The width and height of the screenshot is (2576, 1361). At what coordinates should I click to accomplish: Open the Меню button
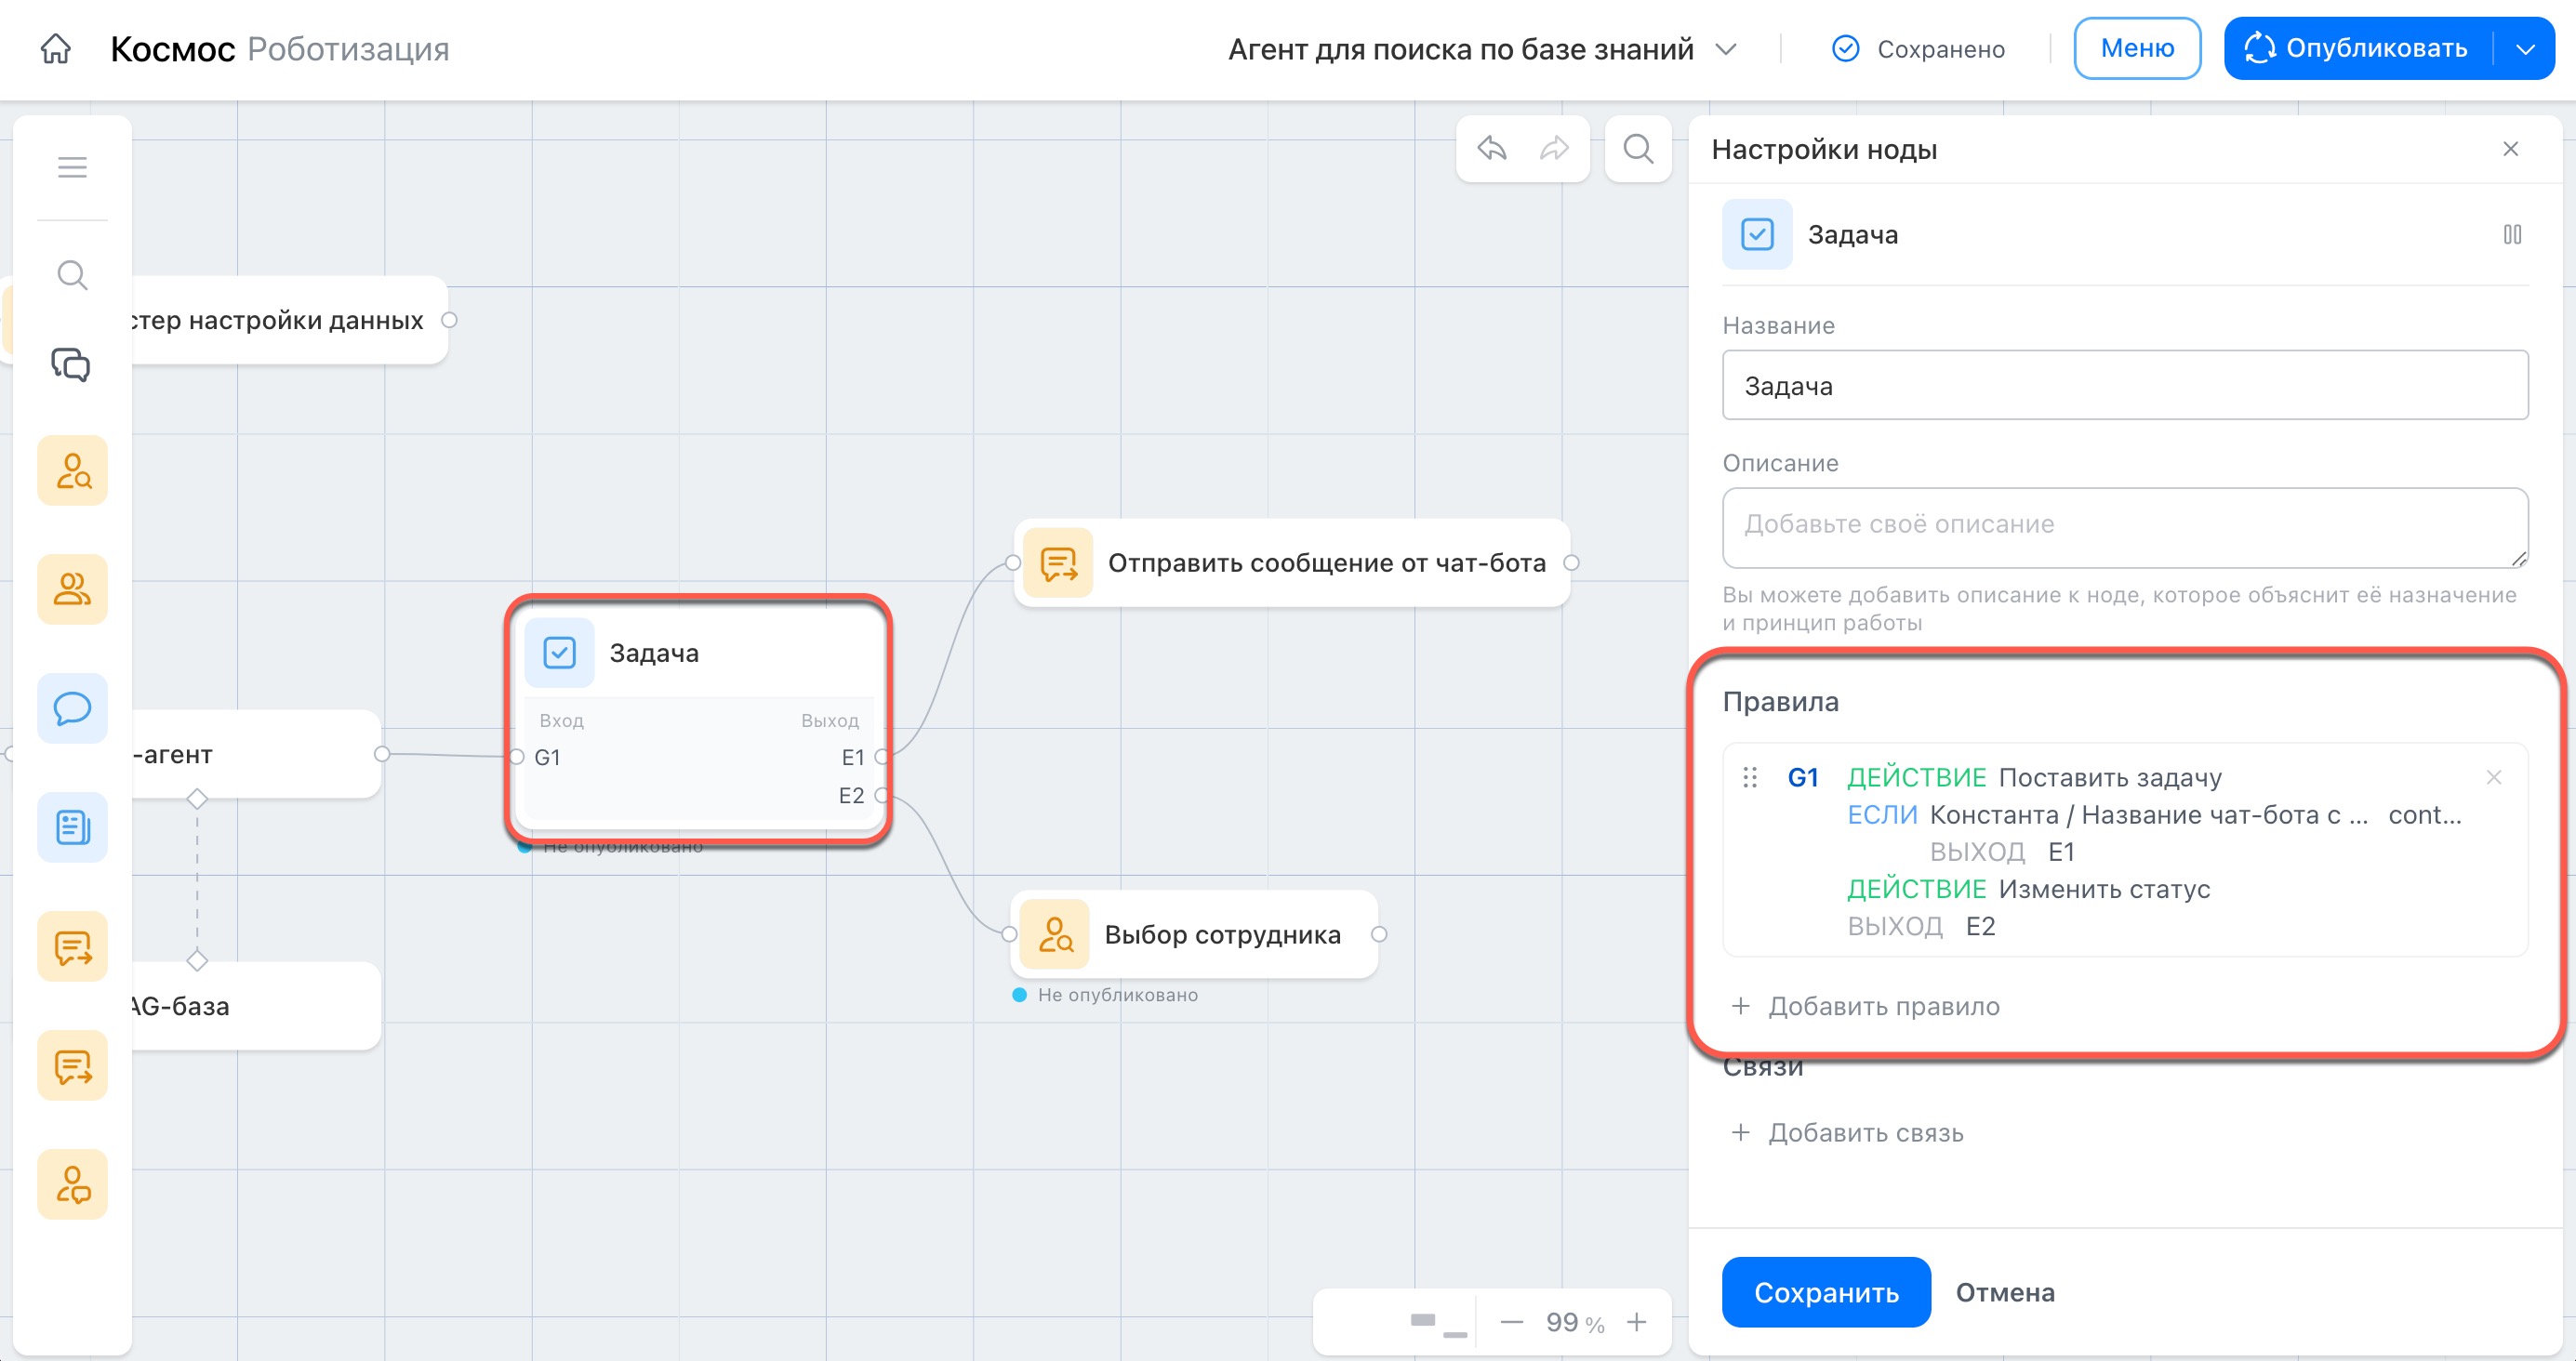click(2136, 48)
